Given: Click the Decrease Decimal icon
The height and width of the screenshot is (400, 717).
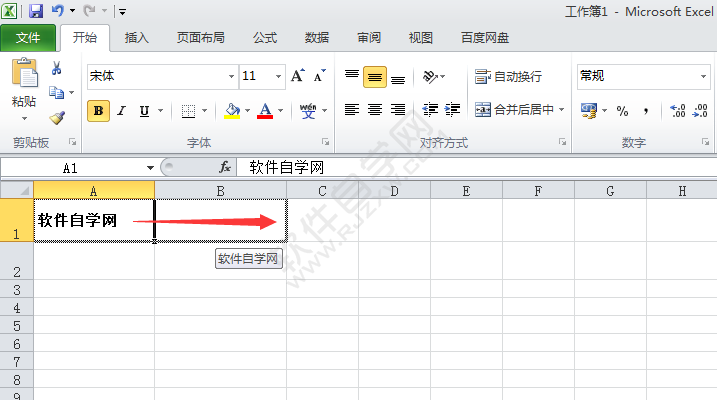Looking at the screenshot, I should pos(701,111).
